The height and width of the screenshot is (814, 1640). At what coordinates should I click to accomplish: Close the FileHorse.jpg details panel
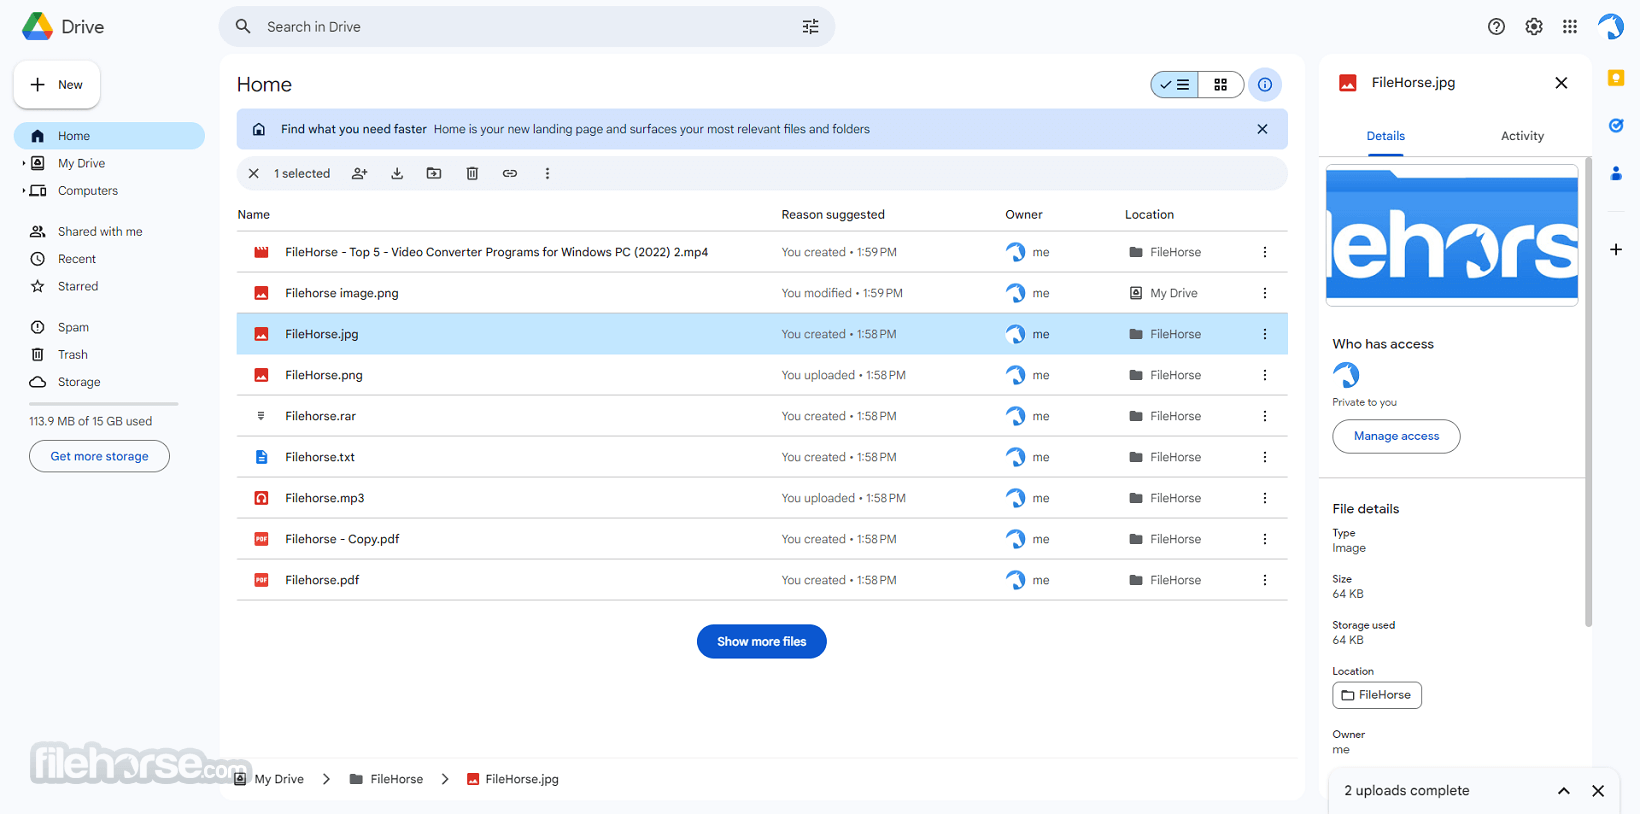coord(1561,83)
